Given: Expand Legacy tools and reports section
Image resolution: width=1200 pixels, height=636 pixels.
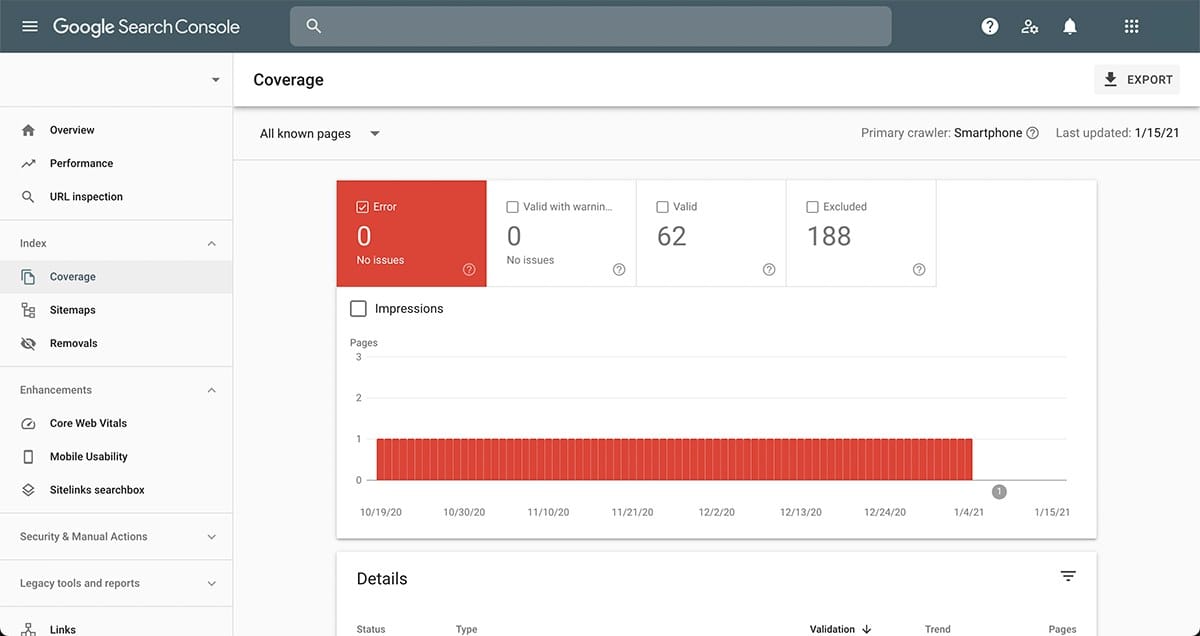Looking at the screenshot, I should [x=211, y=583].
